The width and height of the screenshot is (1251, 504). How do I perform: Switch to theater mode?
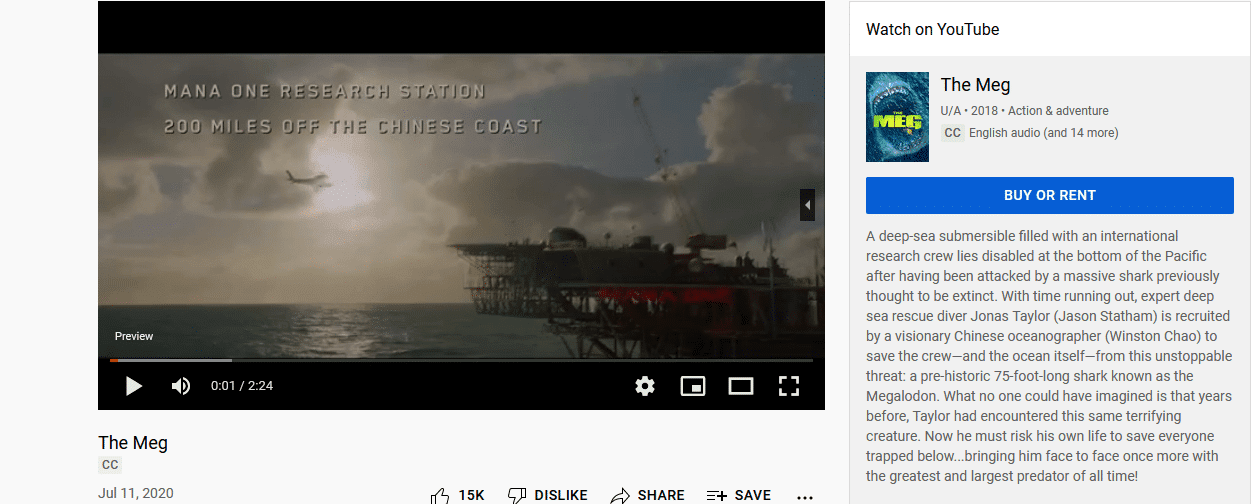point(741,386)
